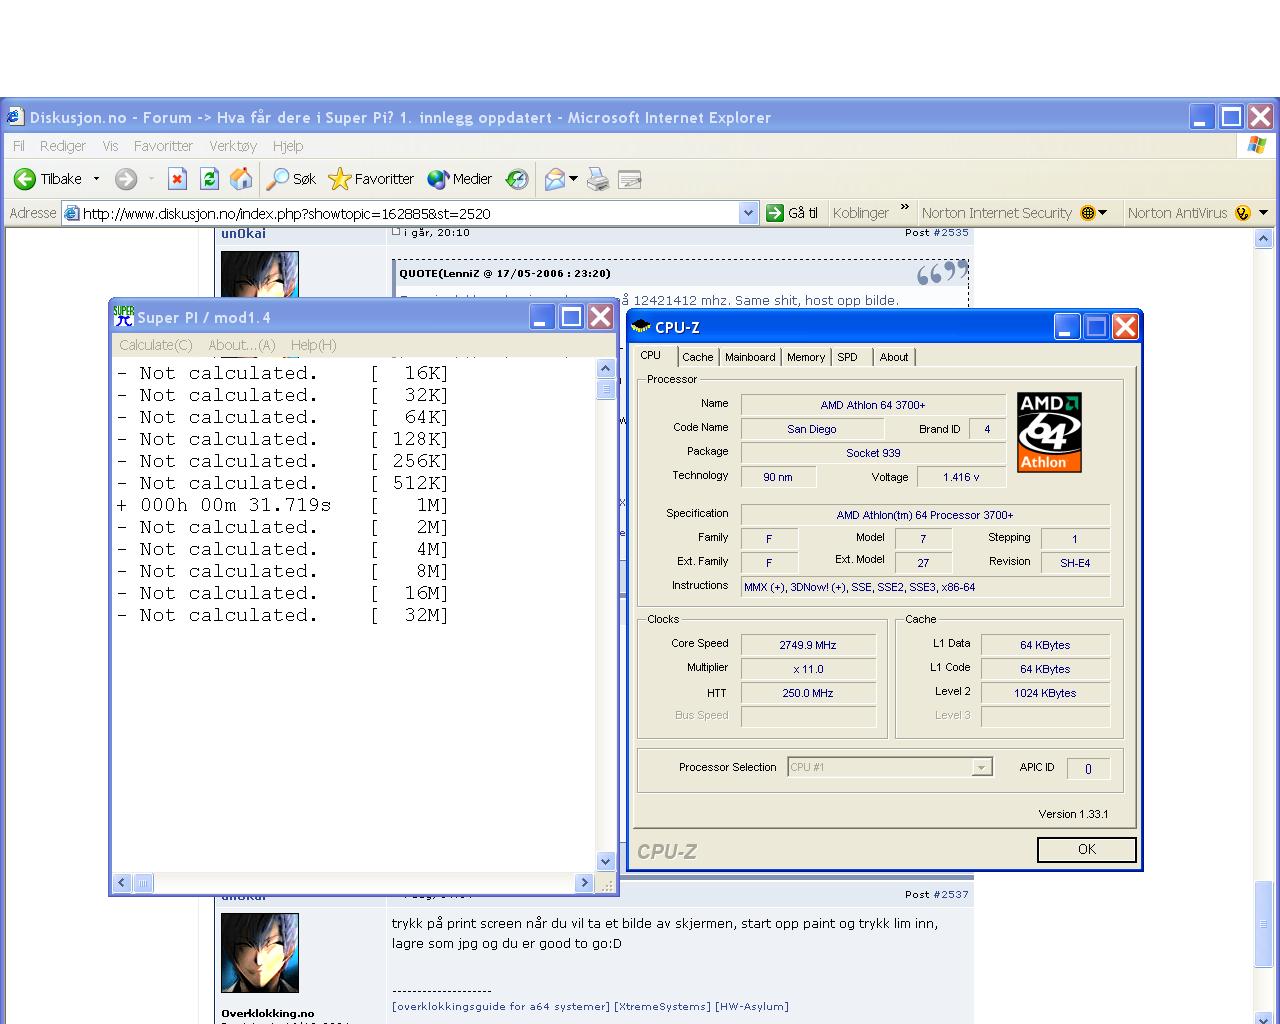Click the address bar URL field
The width and height of the screenshot is (1280, 1024).
(410, 212)
